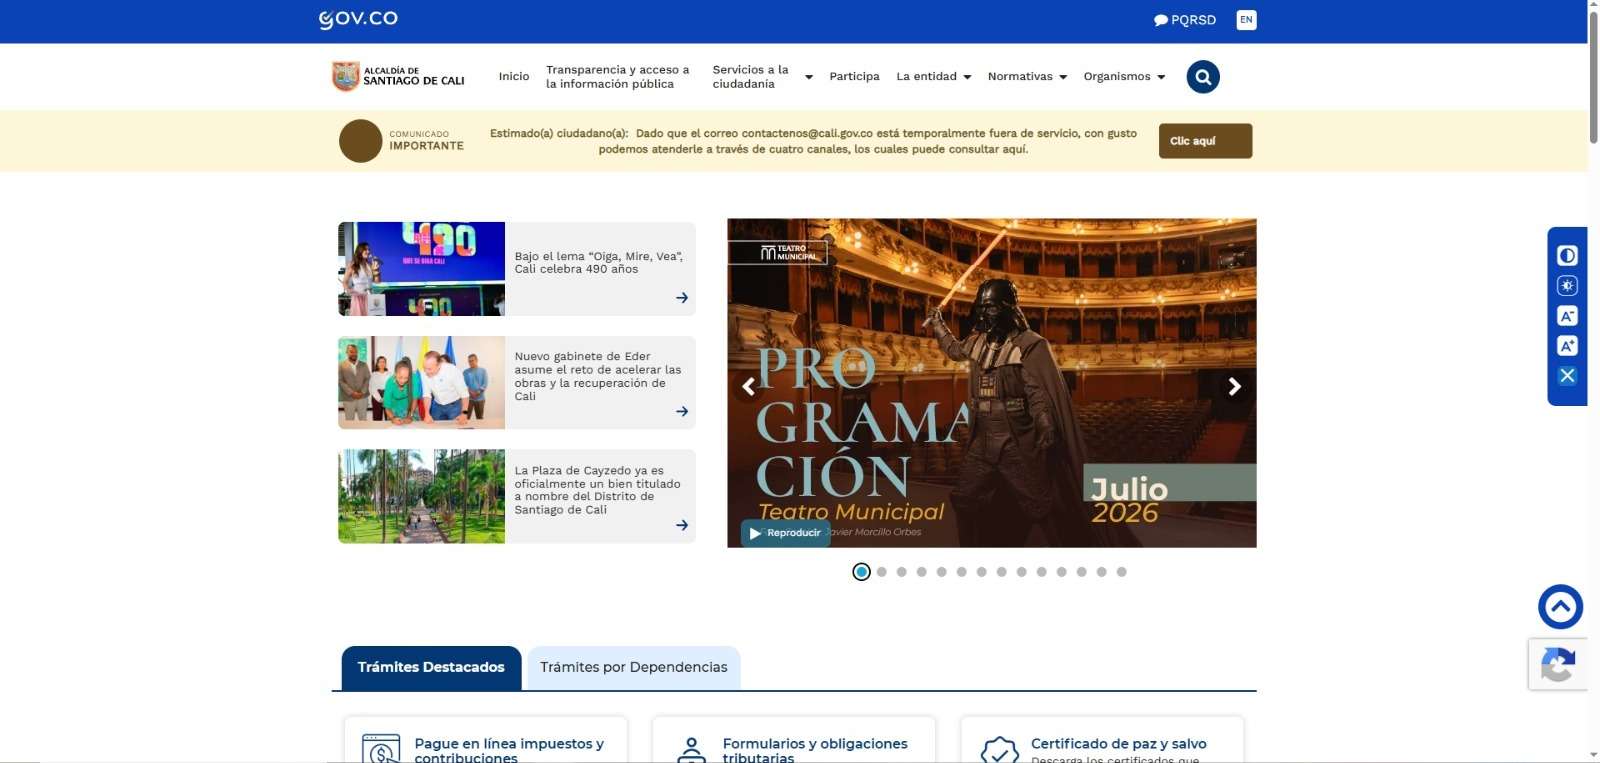Viewport: 1600px width, 763px height.
Task: Open Participa menu item
Action: 854,77
